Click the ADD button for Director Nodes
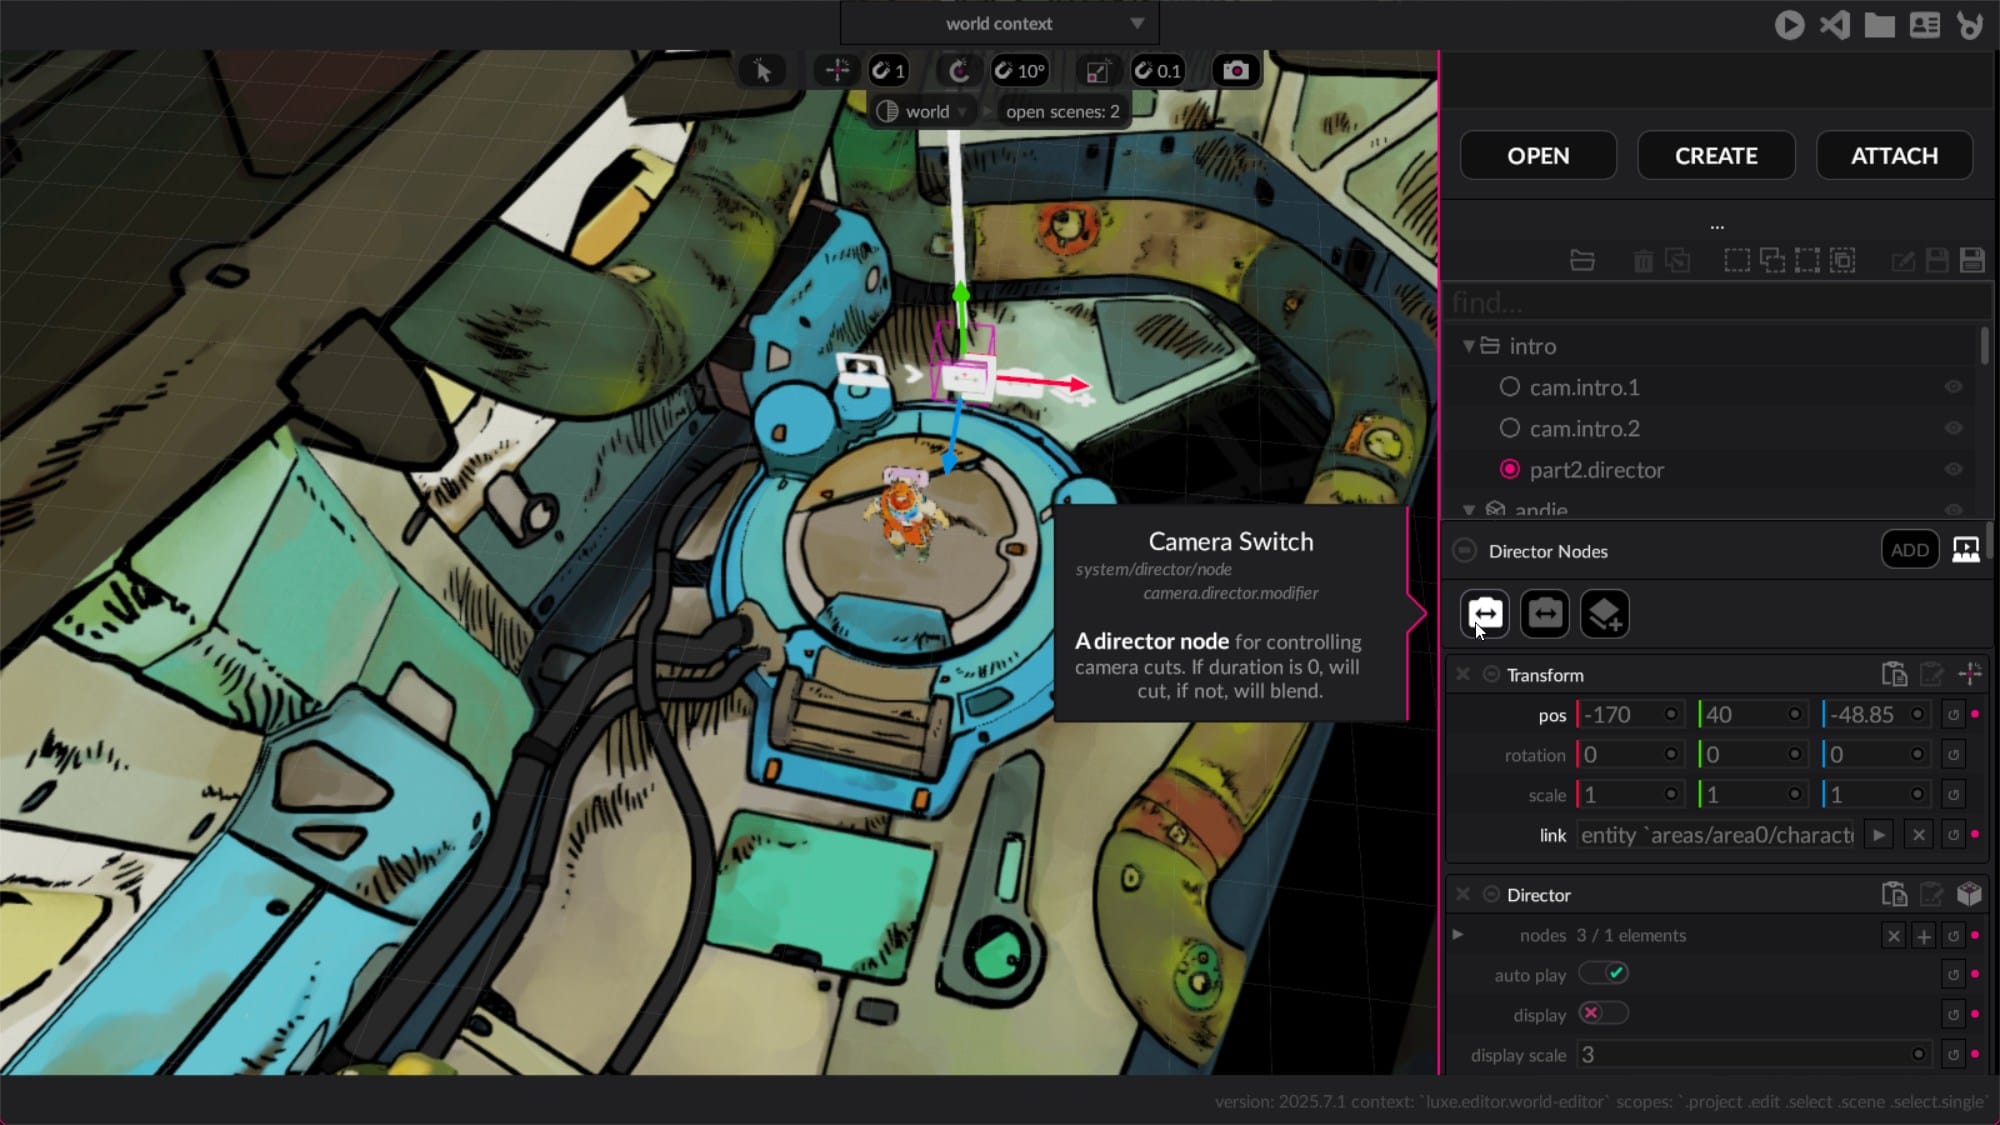Screen dimensions: 2000x1125 point(1909,550)
